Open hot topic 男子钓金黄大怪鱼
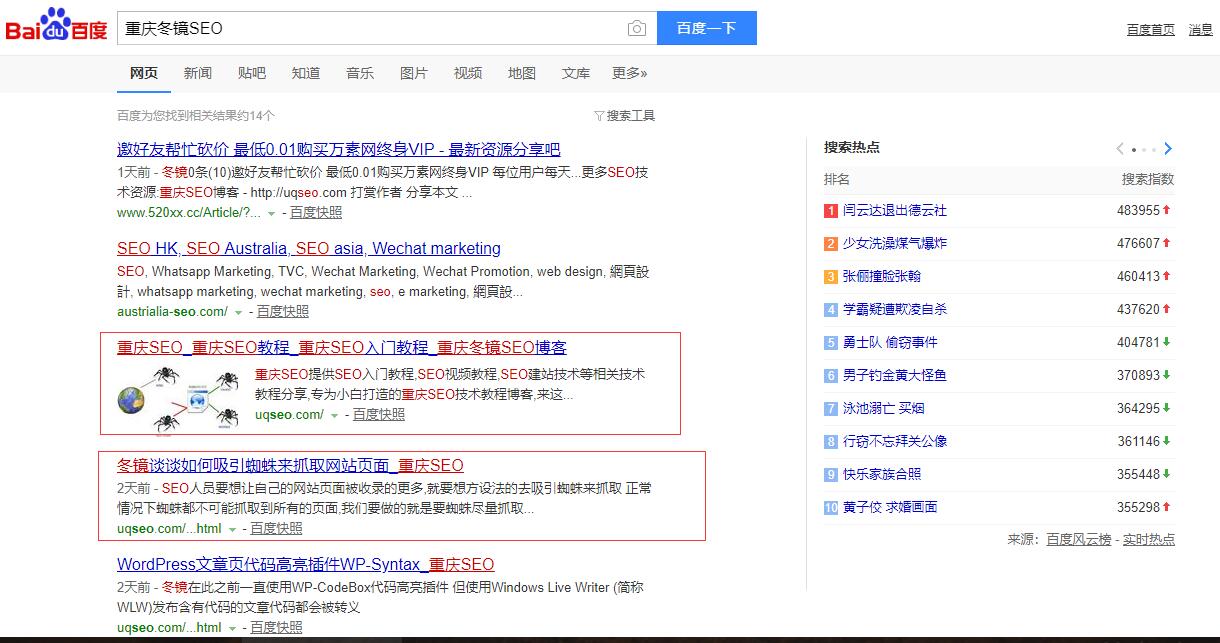The width and height of the screenshot is (1220, 643). click(895, 376)
